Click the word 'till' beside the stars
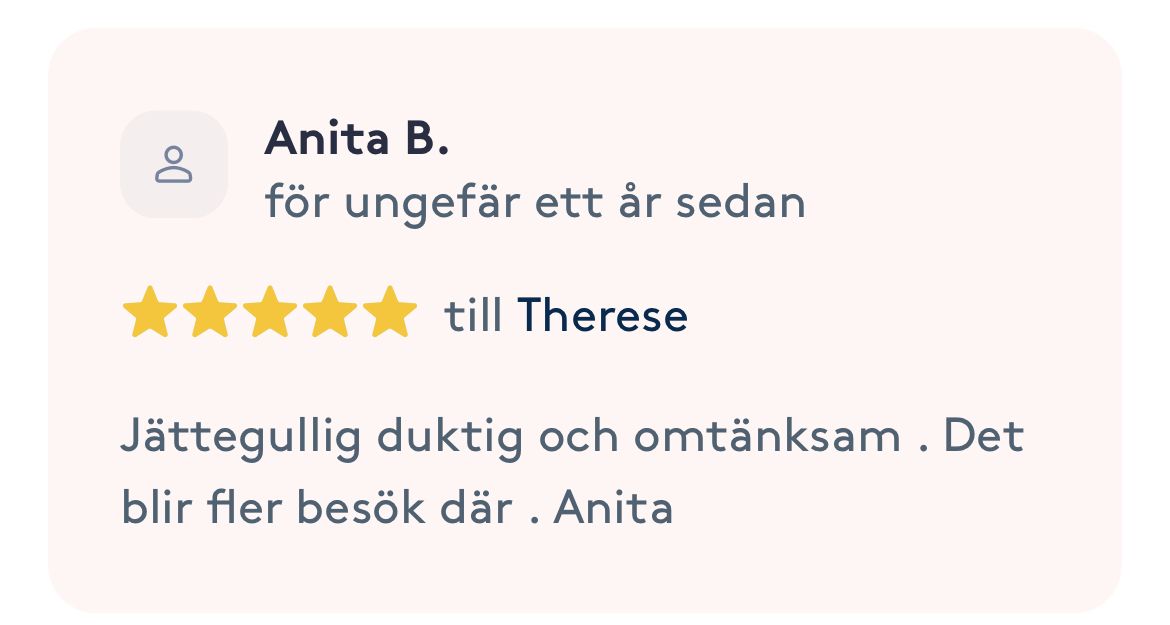This screenshot has width=1170, height=625. (473, 316)
